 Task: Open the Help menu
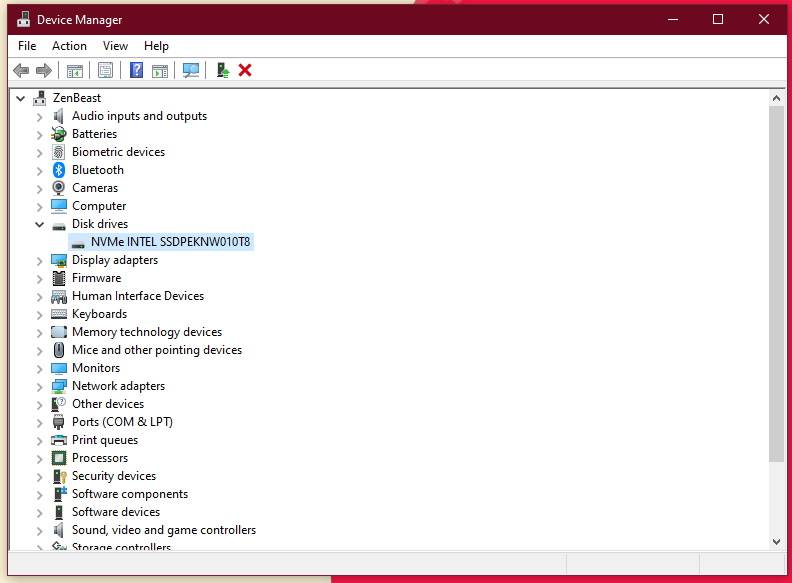(156, 46)
